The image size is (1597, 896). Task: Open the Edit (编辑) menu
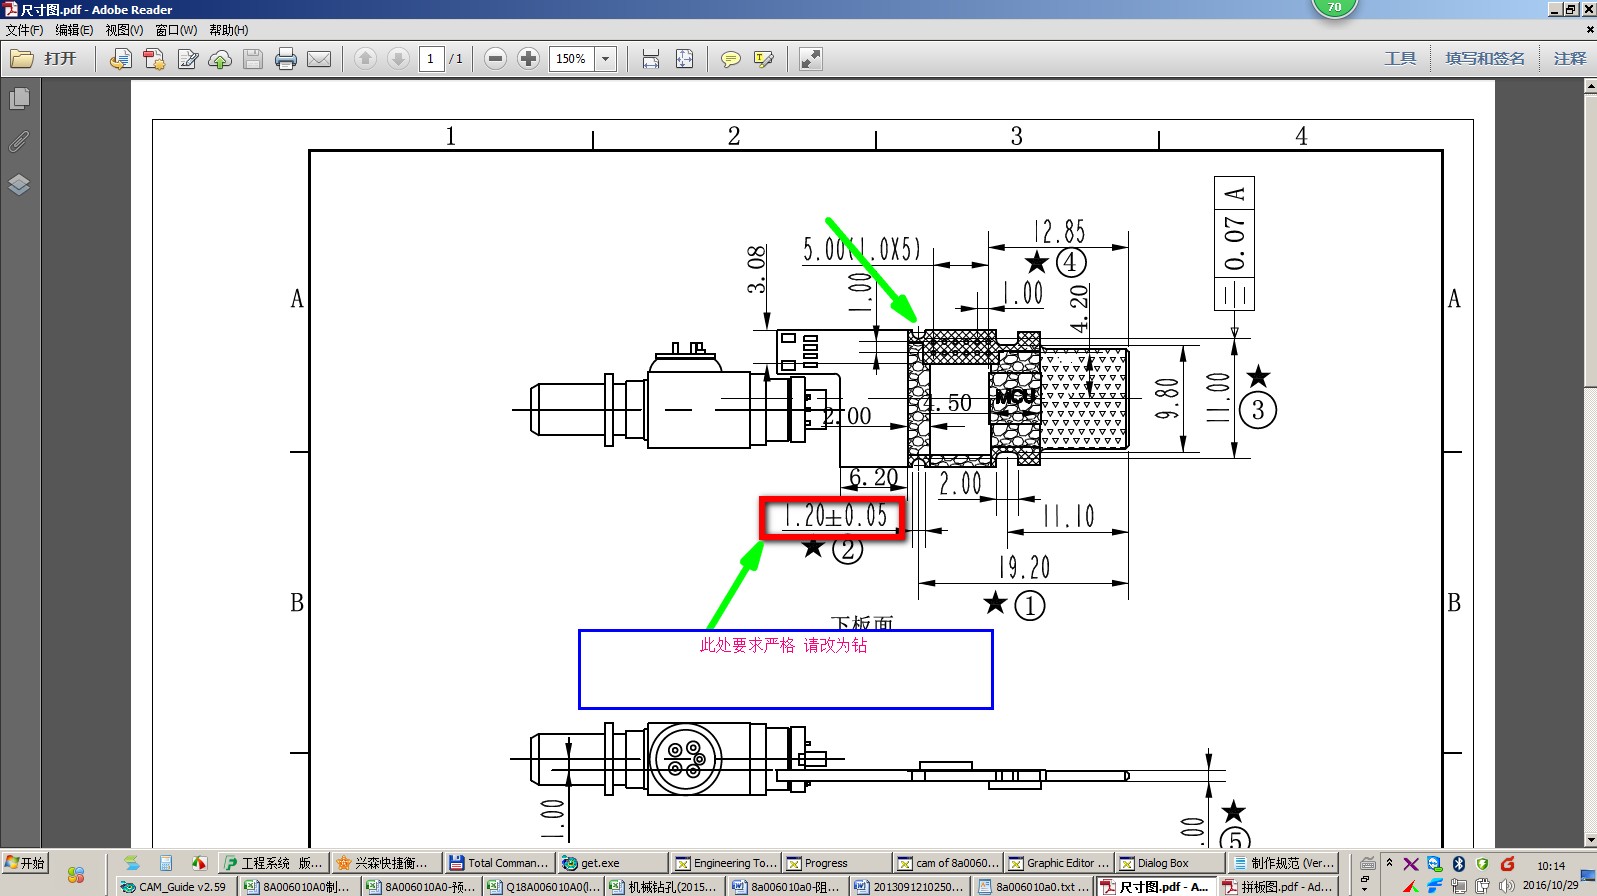(74, 30)
